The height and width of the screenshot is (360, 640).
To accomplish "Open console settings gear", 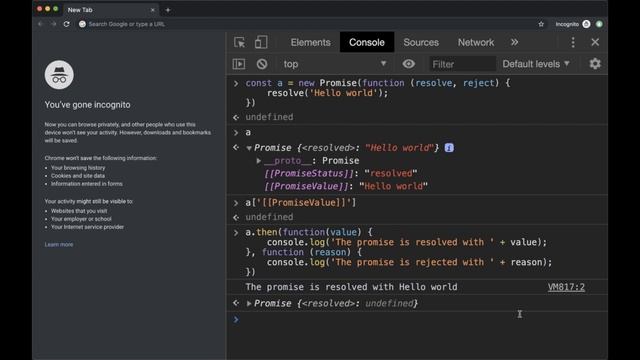I will point(595,64).
